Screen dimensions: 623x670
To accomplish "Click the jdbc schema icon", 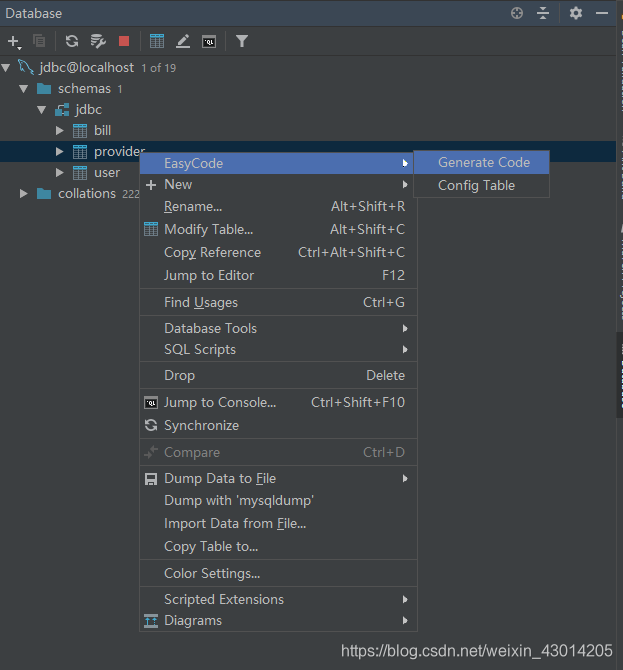I will coord(62,110).
